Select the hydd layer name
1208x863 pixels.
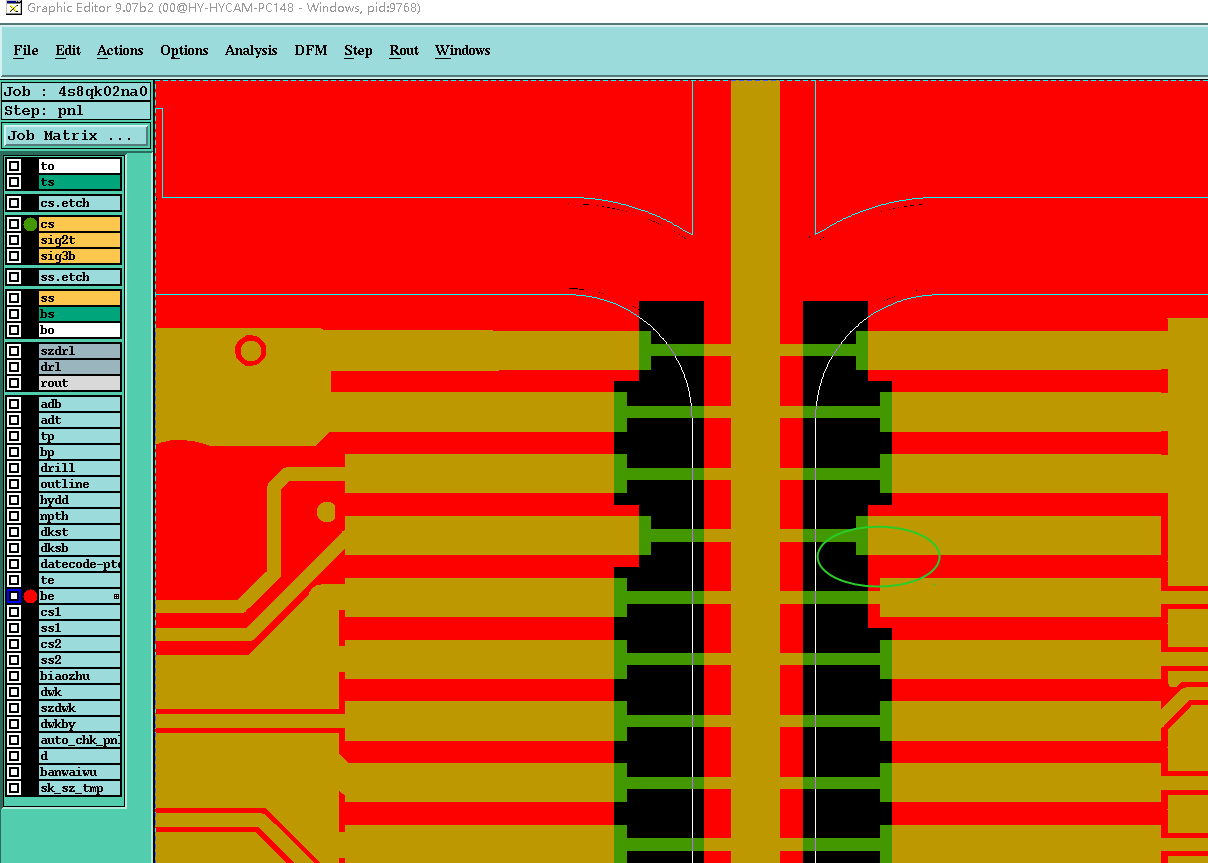click(79, 500)
